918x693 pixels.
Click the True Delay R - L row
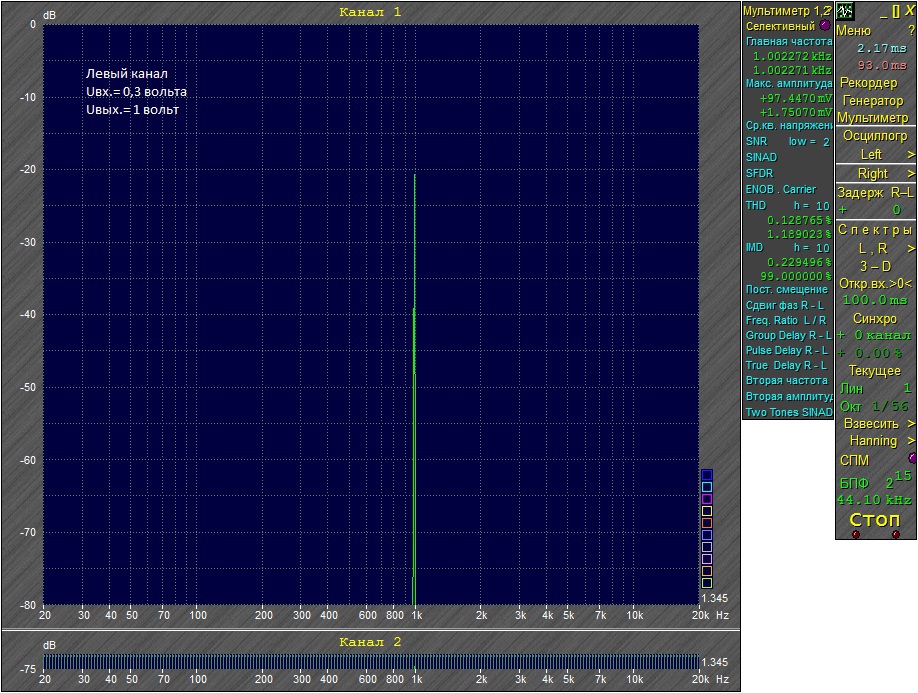[x=788, y=365]
